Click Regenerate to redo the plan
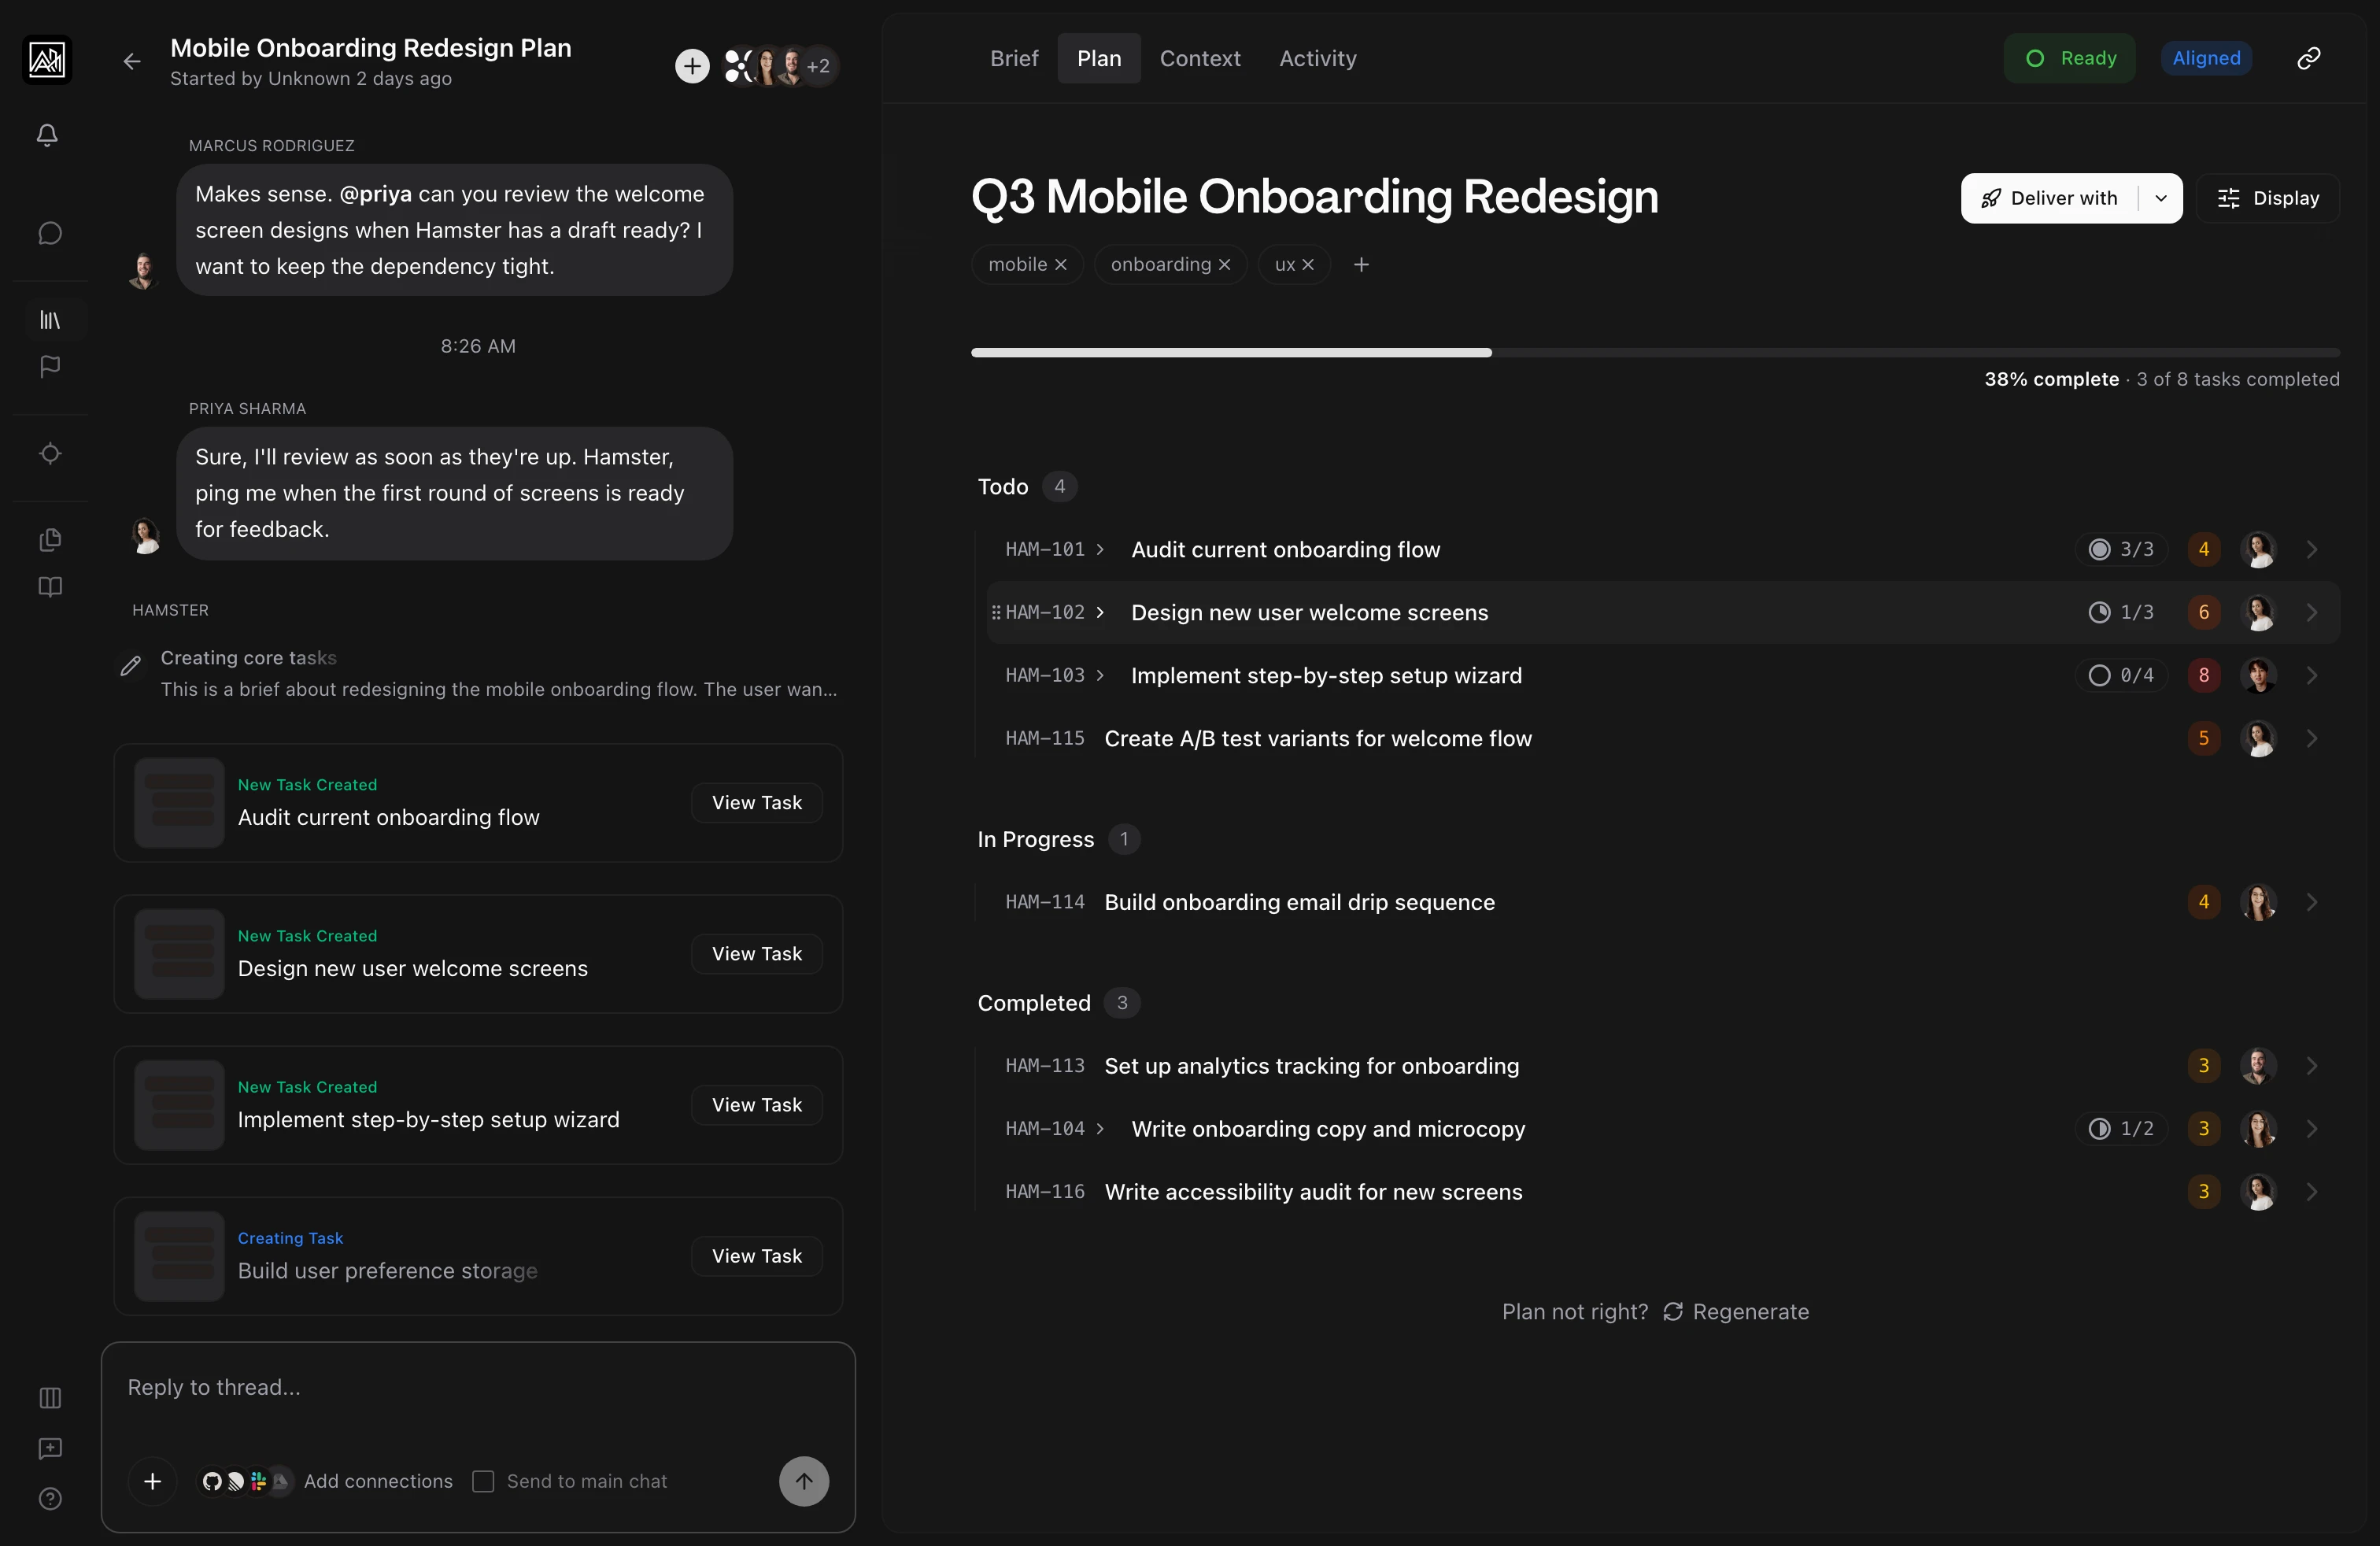Screen dimensions: 2380x1546 pos(1750,1311)
